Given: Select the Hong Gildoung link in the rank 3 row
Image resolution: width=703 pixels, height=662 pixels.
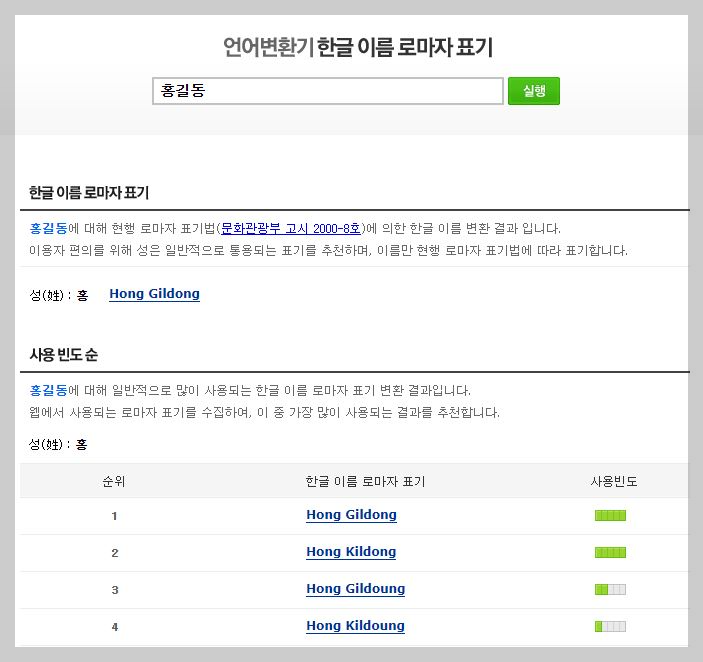Looking at the screenshot, I should point(356,589).
